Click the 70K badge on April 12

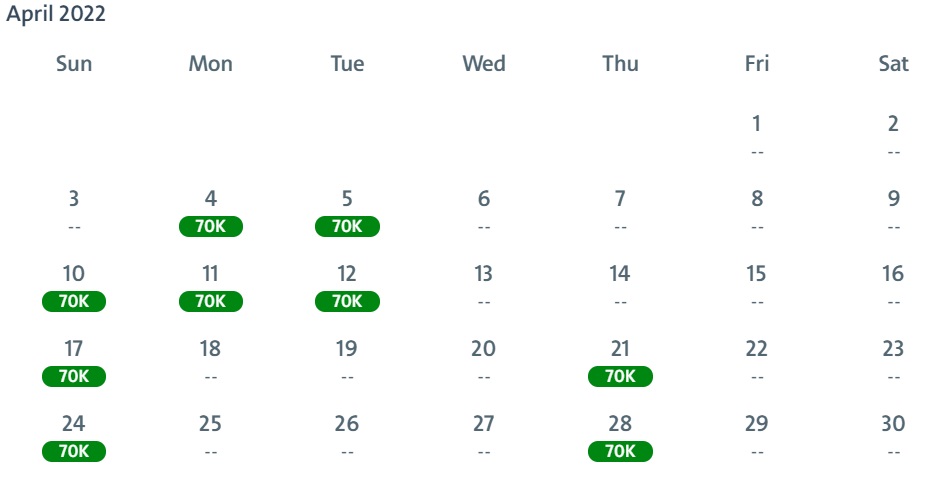(347, 301)
